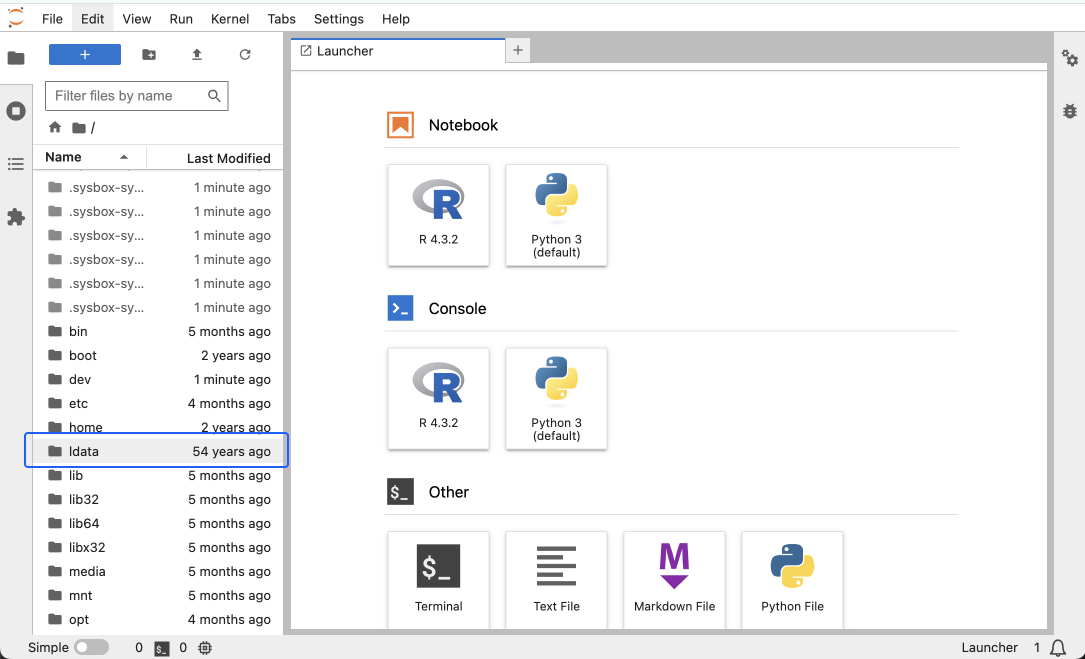Create a new Markdown File
Image resolution: width=1085 pixels, height=659 pixels.
[x=675, y=580]
